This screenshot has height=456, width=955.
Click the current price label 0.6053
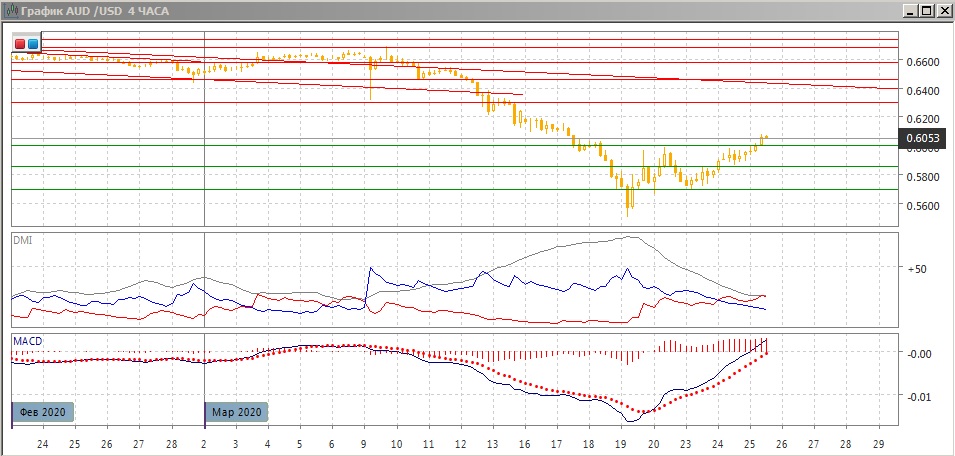921,138
